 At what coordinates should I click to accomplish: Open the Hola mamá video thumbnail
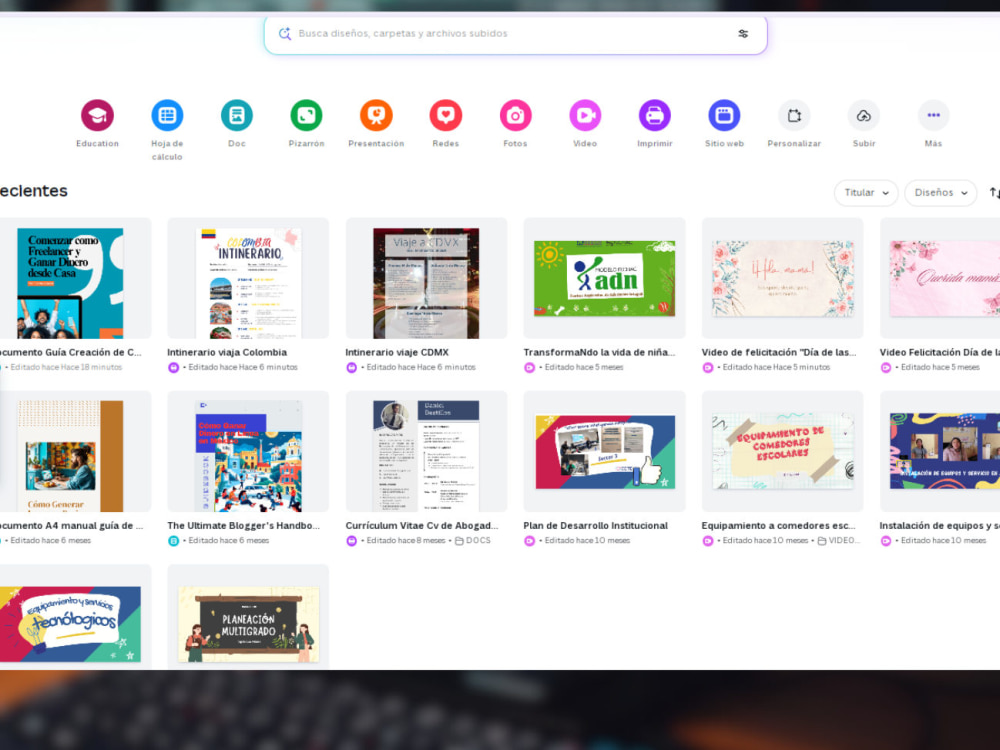pos(783,279)
